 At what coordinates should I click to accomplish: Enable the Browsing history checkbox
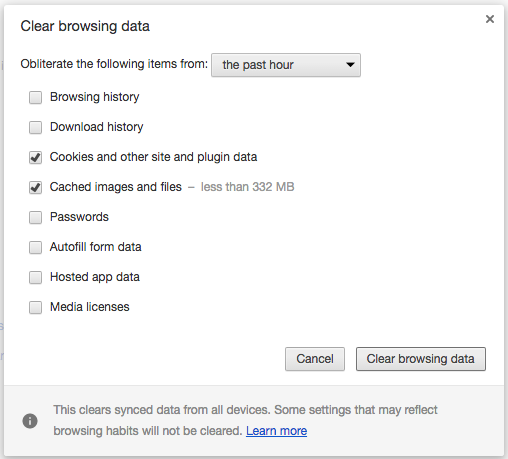point(35,98)
